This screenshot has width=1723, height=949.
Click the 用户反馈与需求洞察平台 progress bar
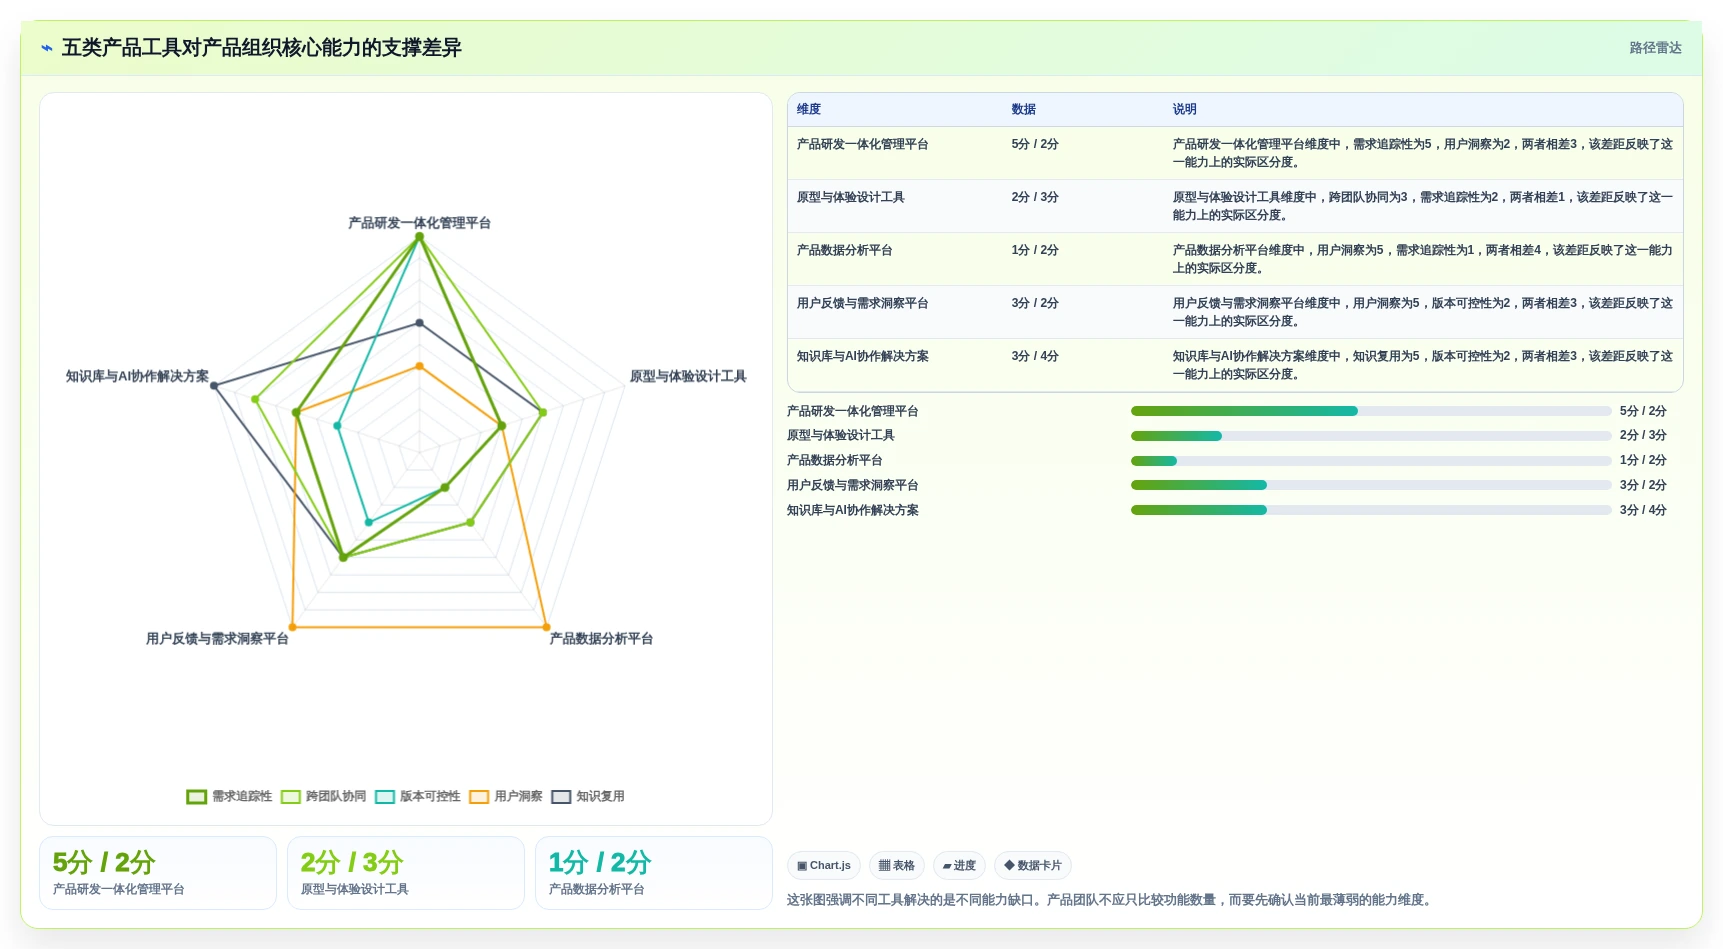point(1371,485)
